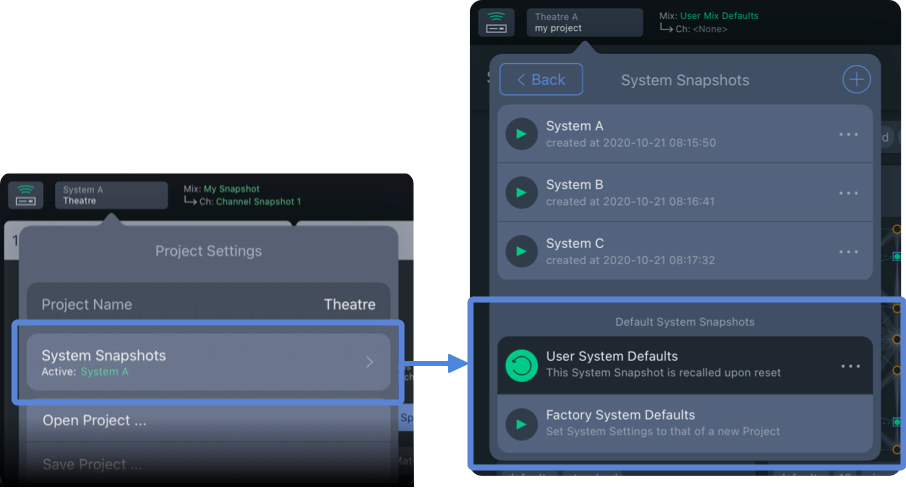Edit the Project Name field showing Theatre
Image resolution: width=906 pixels, height=488 pixels.
[x=208, y=304]
